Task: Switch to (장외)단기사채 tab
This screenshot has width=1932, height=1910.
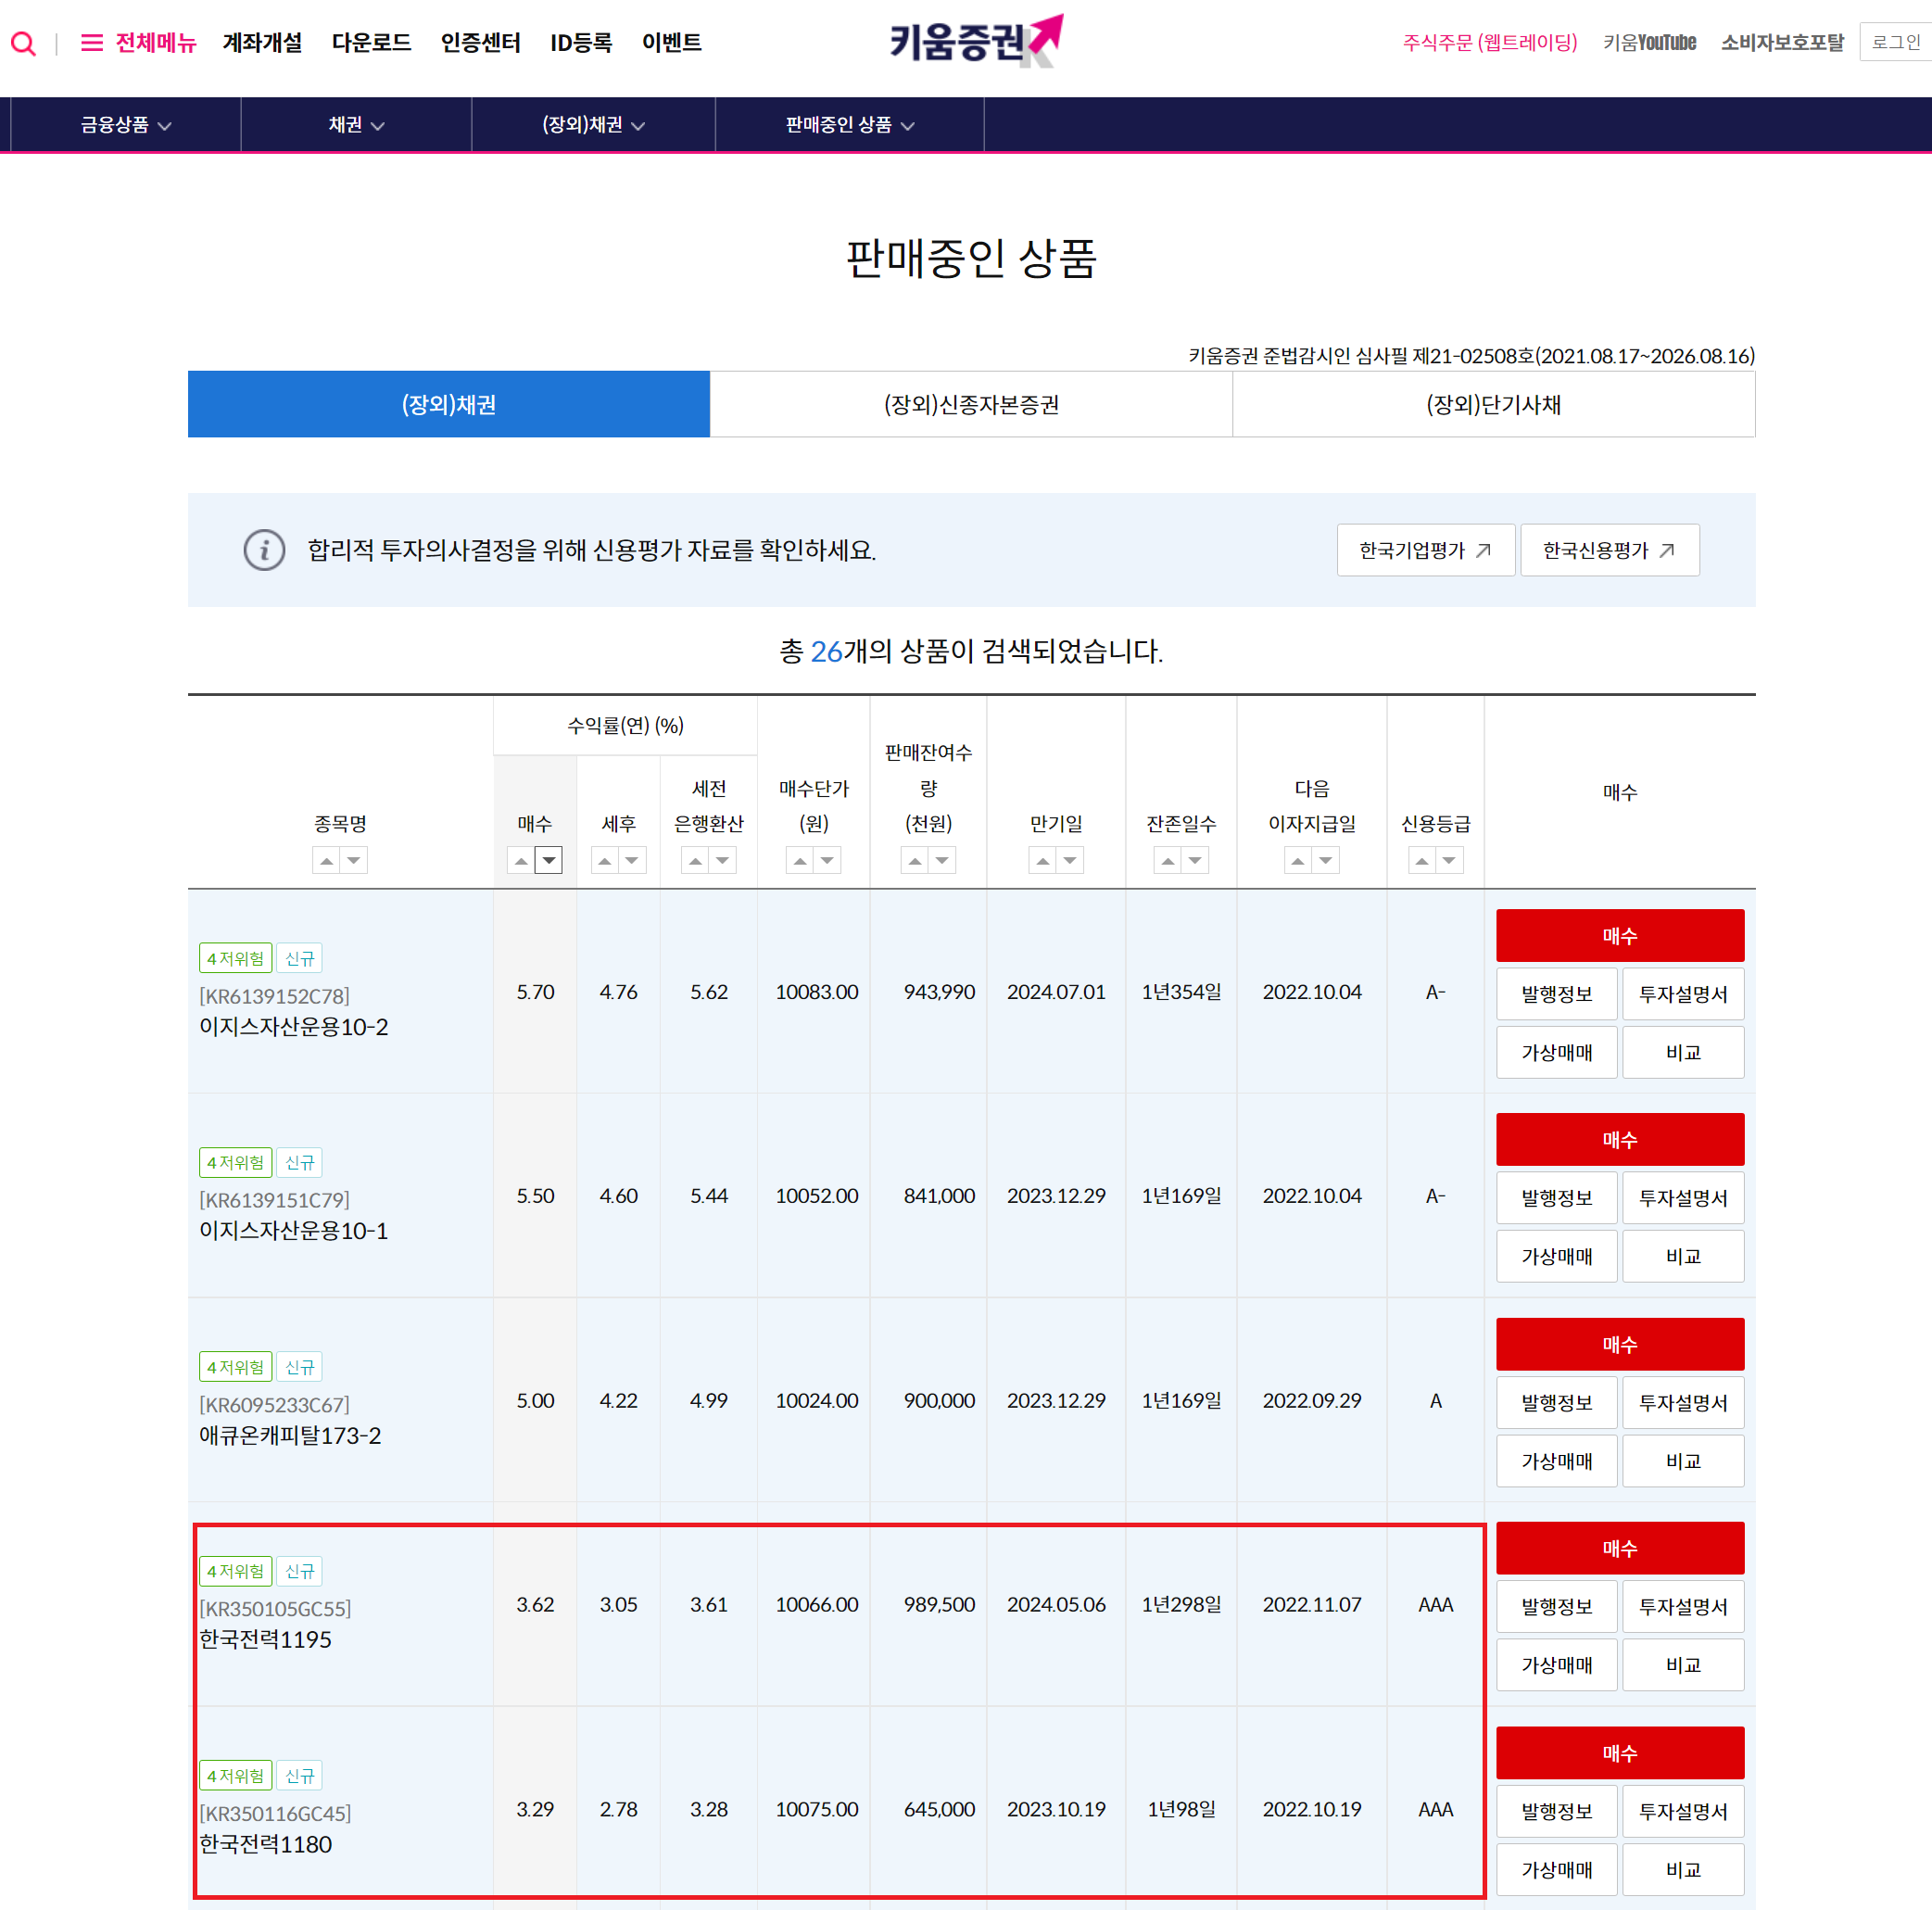Action: tap(1492, 404)
